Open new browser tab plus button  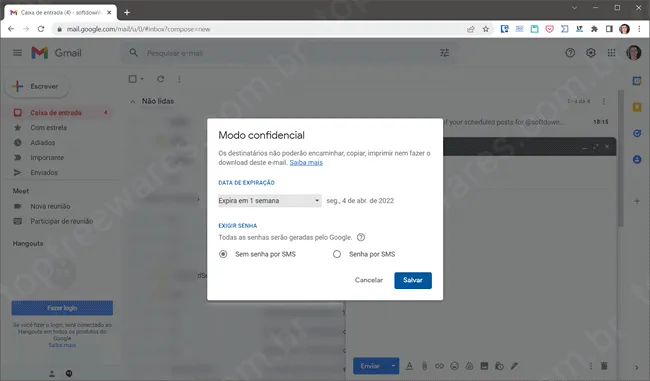[127, 12]
